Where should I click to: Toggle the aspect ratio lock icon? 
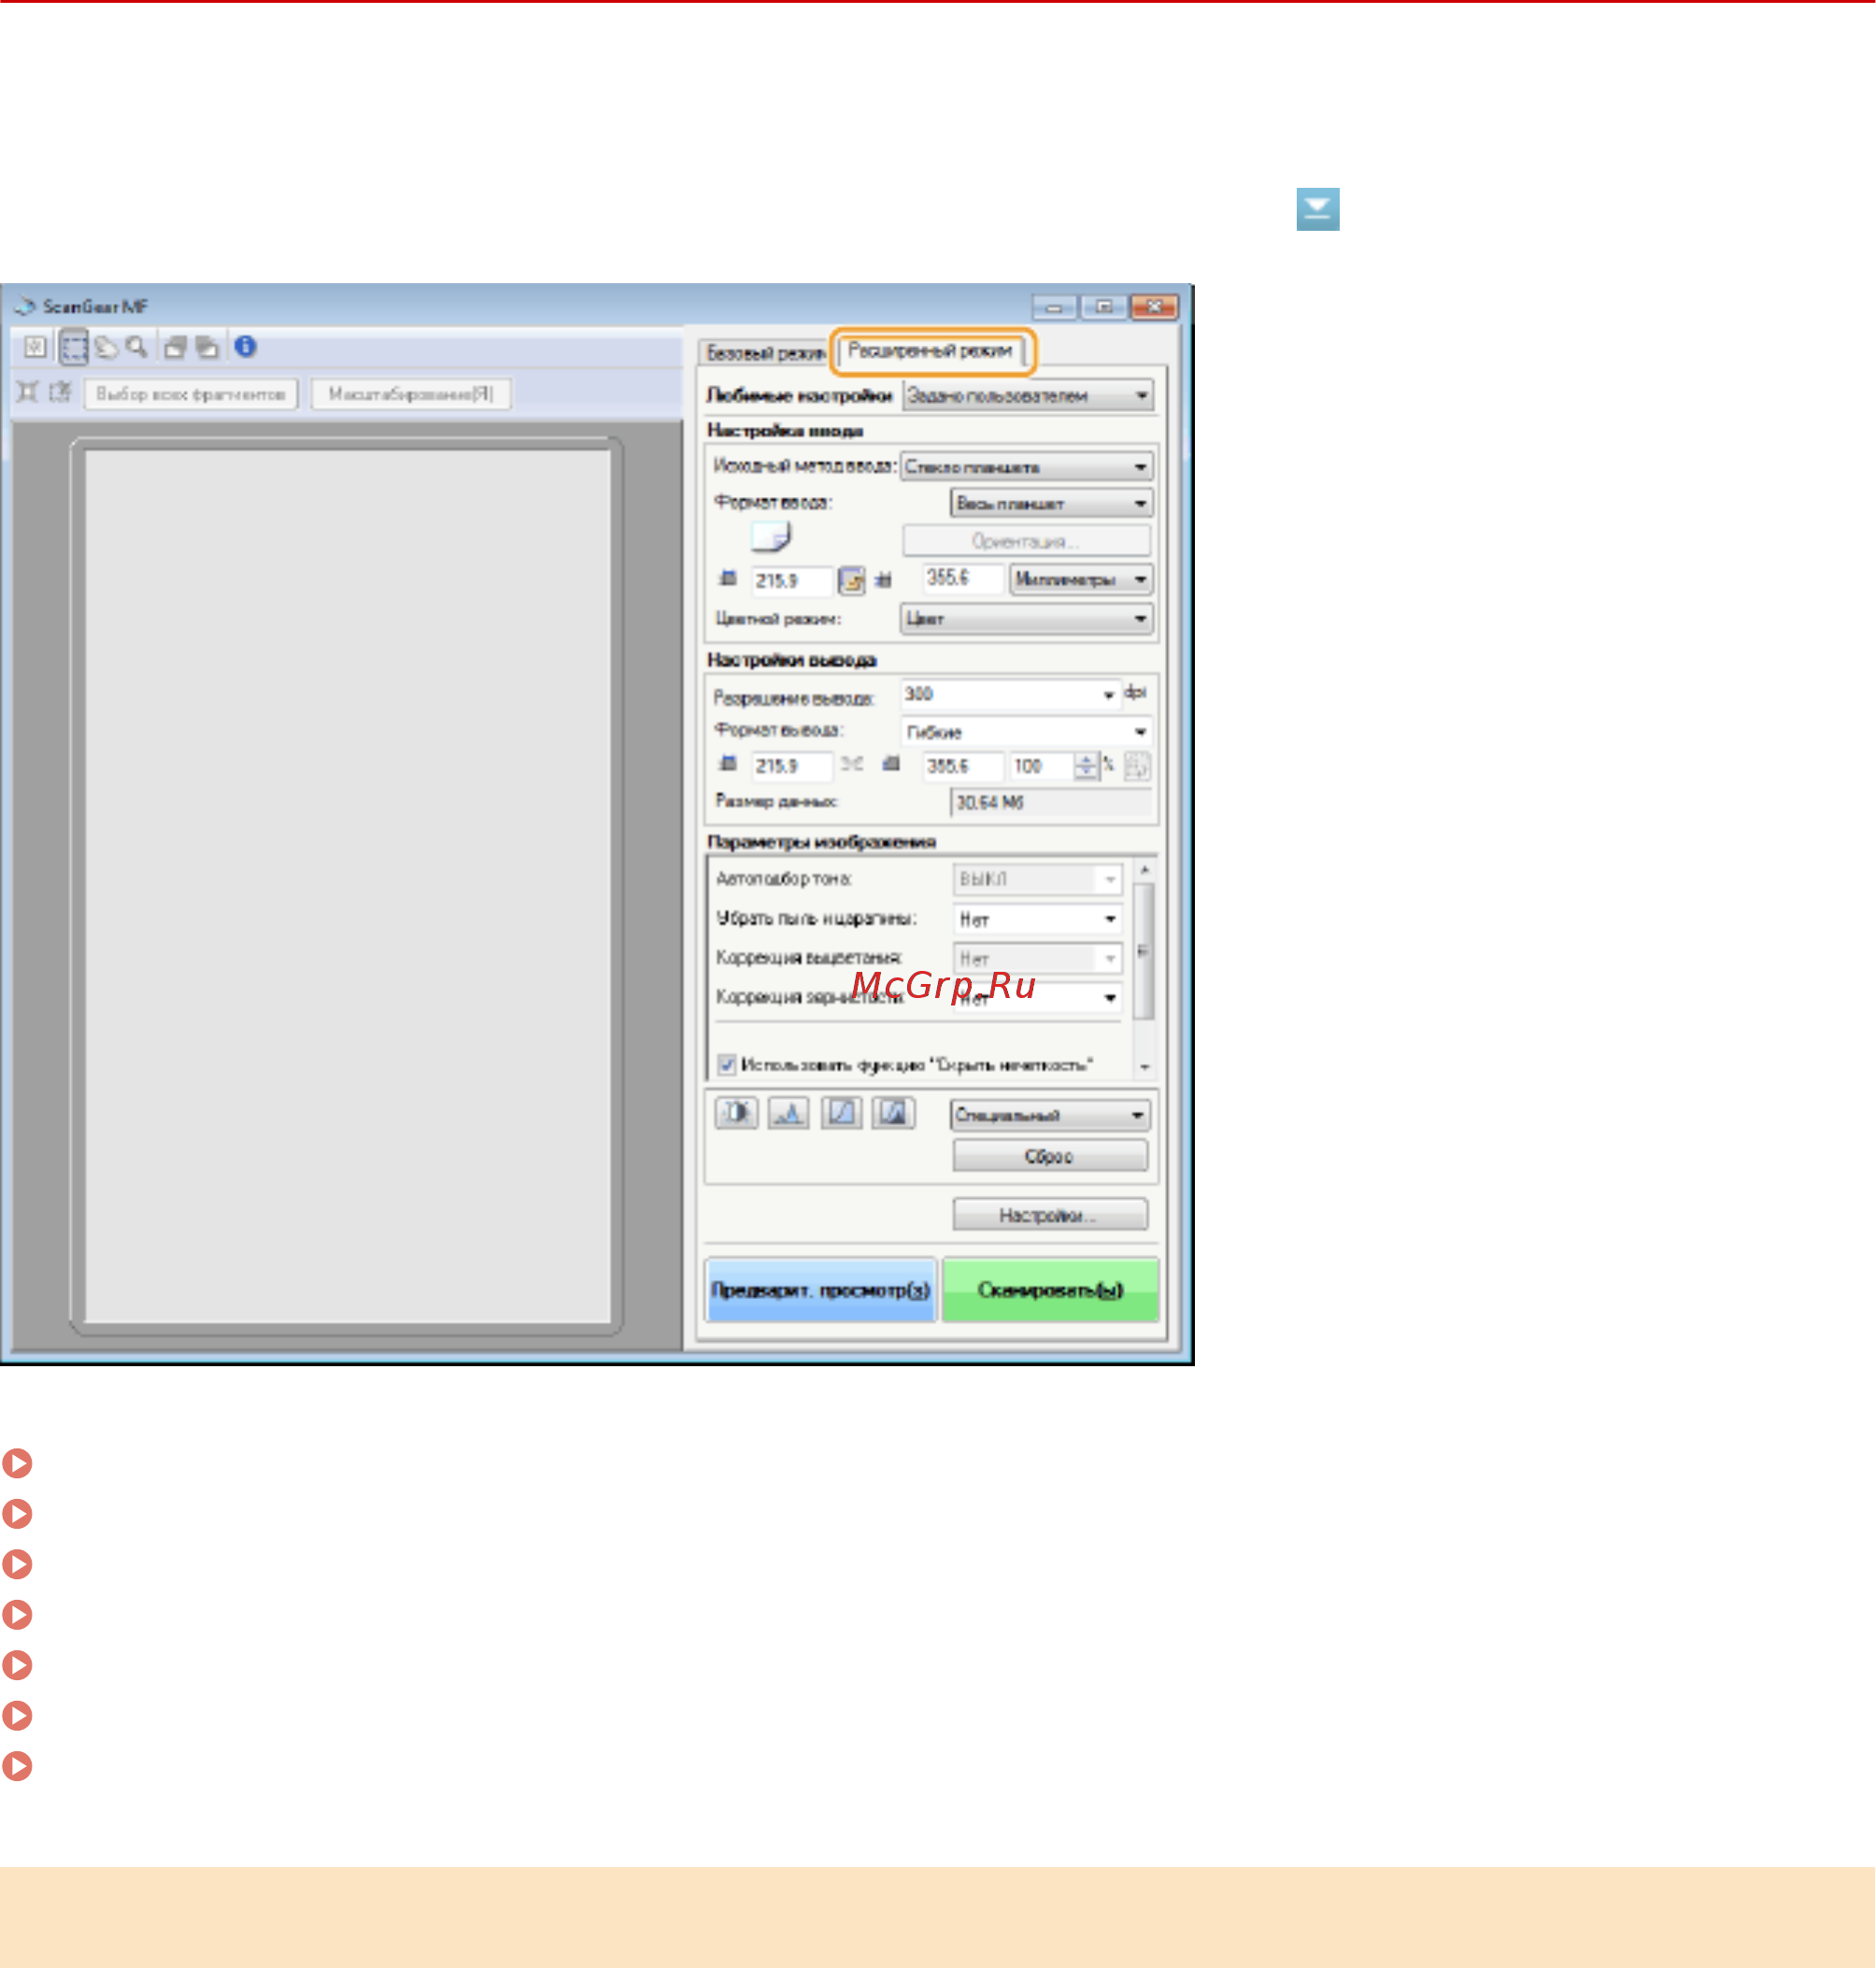pos(851,580)
